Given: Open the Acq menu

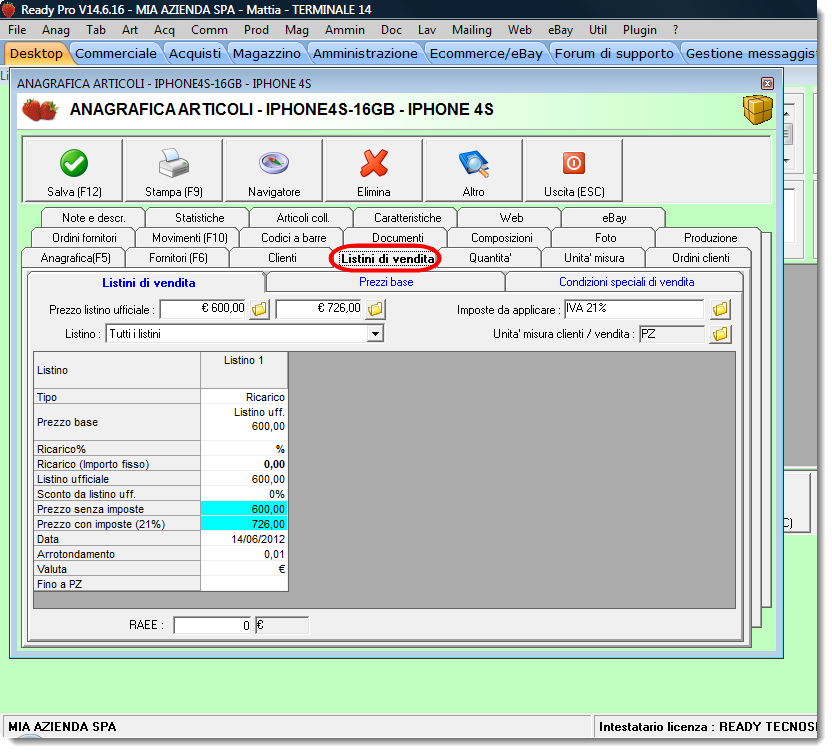Looking at the screenshot, I should click(164, 30).
